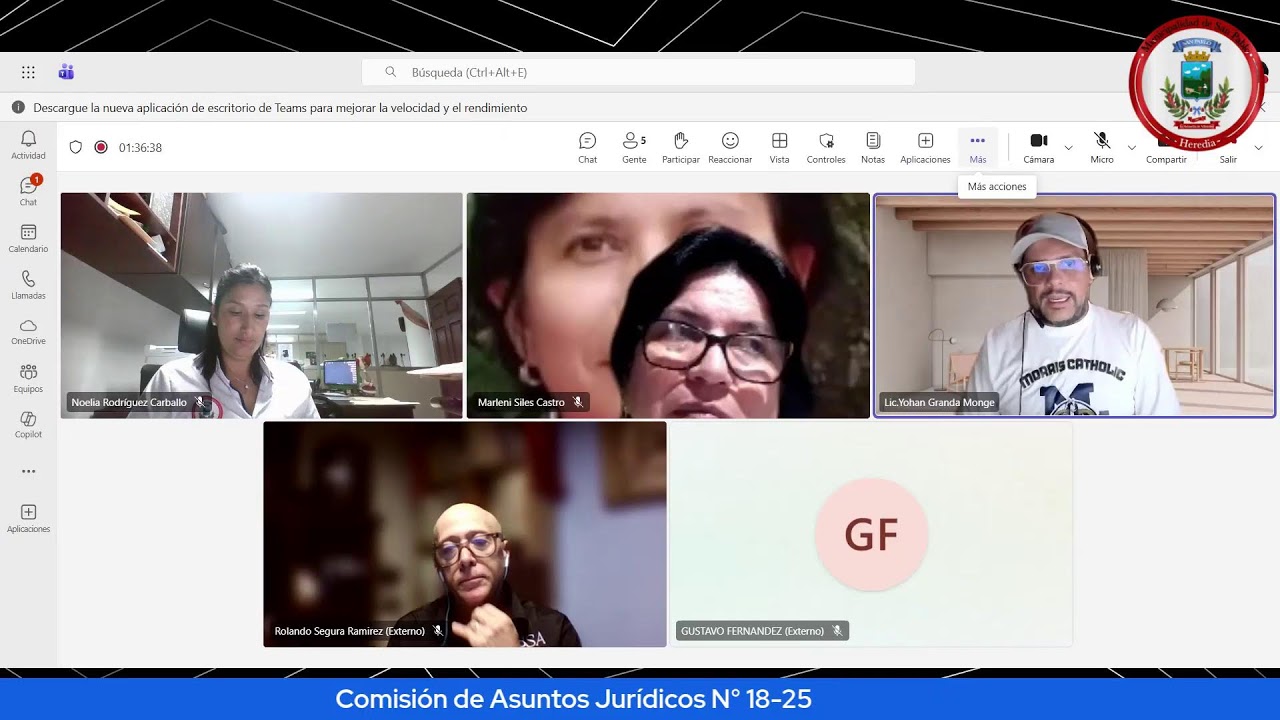The height and width of the screenshot is (720, 1280).
Task: Select GUSTAVO FERNANDEZ avatar tile
Action: (871, 534)
